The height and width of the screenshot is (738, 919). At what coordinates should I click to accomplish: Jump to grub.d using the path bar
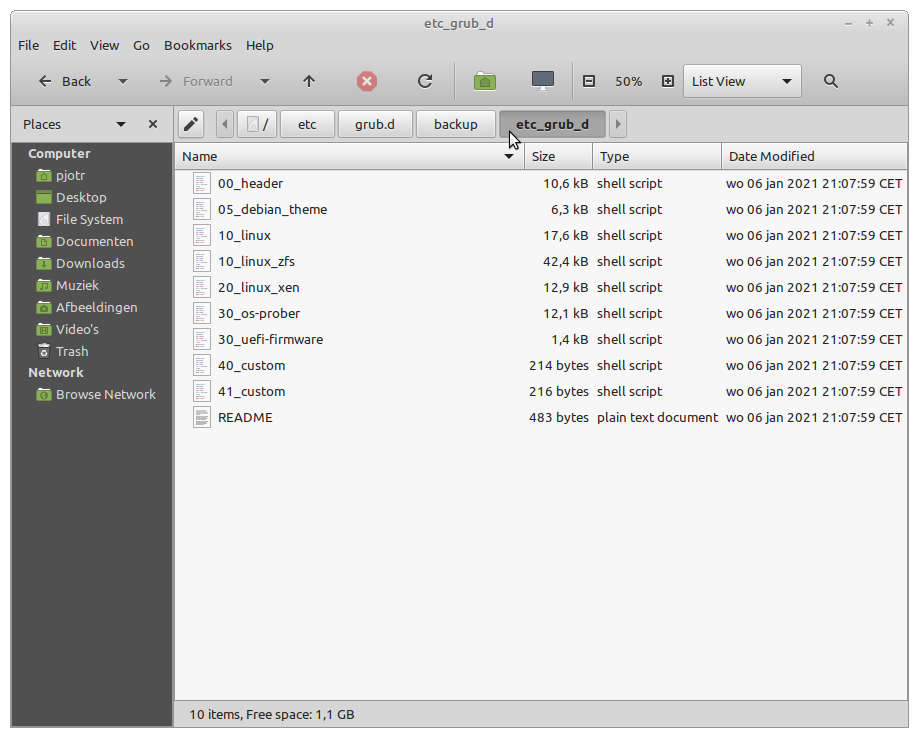pyautogui.click(x=375, y=124)
